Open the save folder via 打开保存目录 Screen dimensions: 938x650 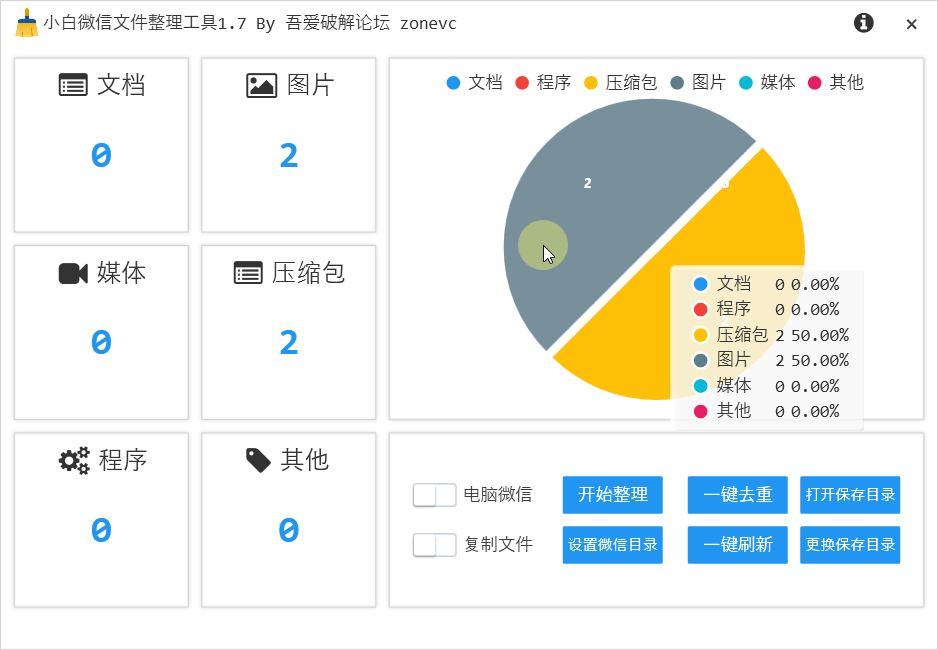[849, 495]
